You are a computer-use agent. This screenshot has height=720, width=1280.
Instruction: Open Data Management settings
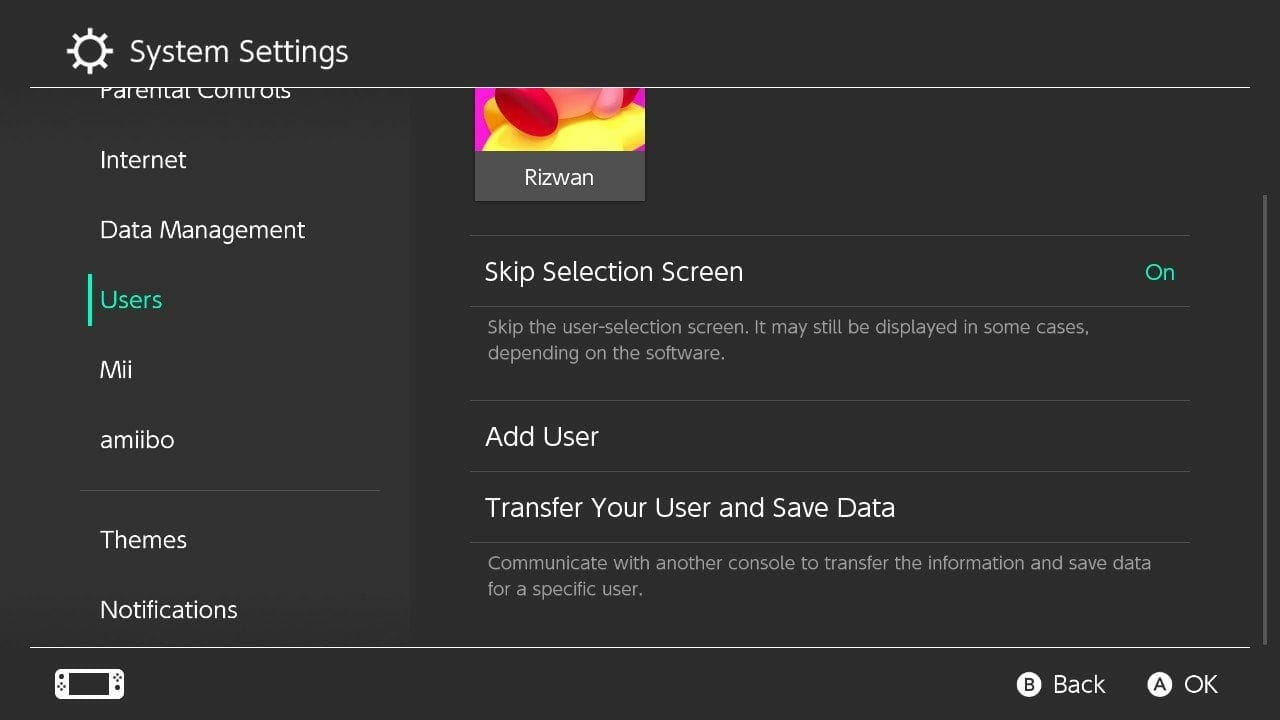[202, 230]
